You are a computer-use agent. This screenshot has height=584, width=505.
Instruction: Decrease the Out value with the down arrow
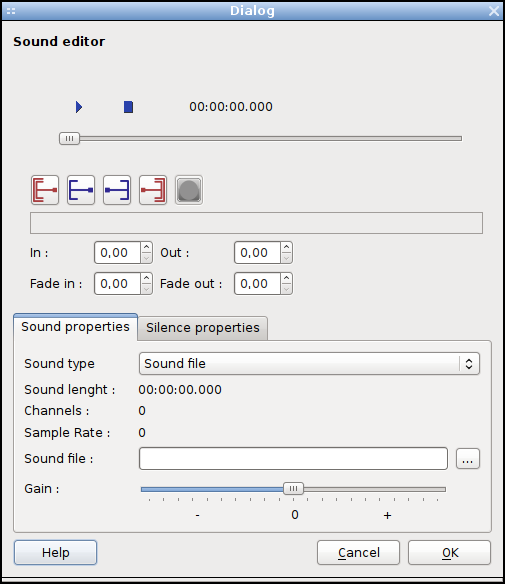(286, 258)
